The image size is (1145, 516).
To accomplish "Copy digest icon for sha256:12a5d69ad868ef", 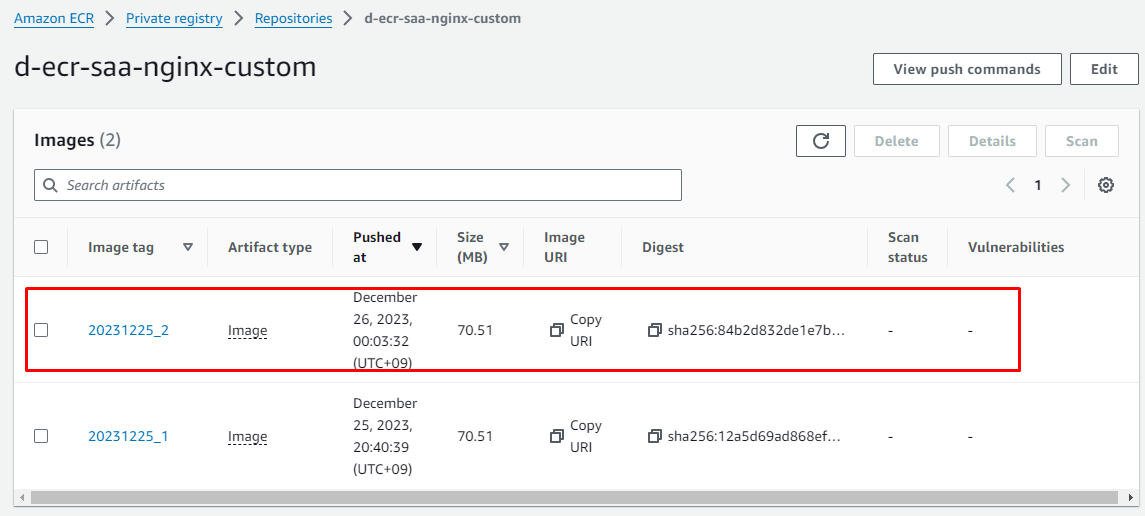I will point(655,436).
